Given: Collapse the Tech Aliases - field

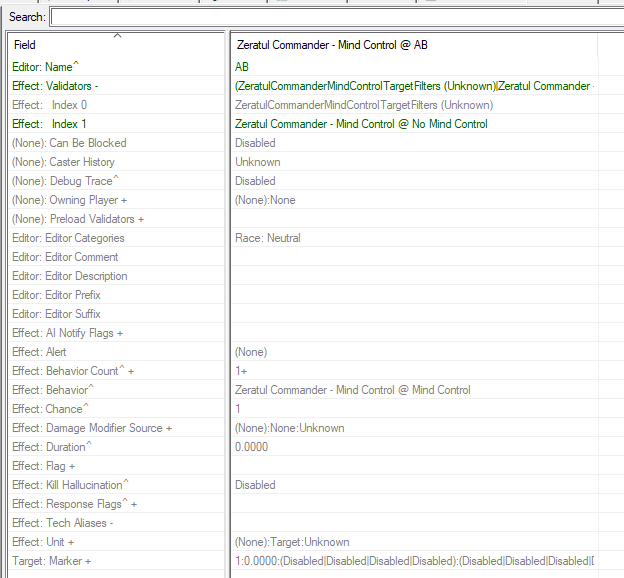Looking at the screenshot, I should [116, 523].
